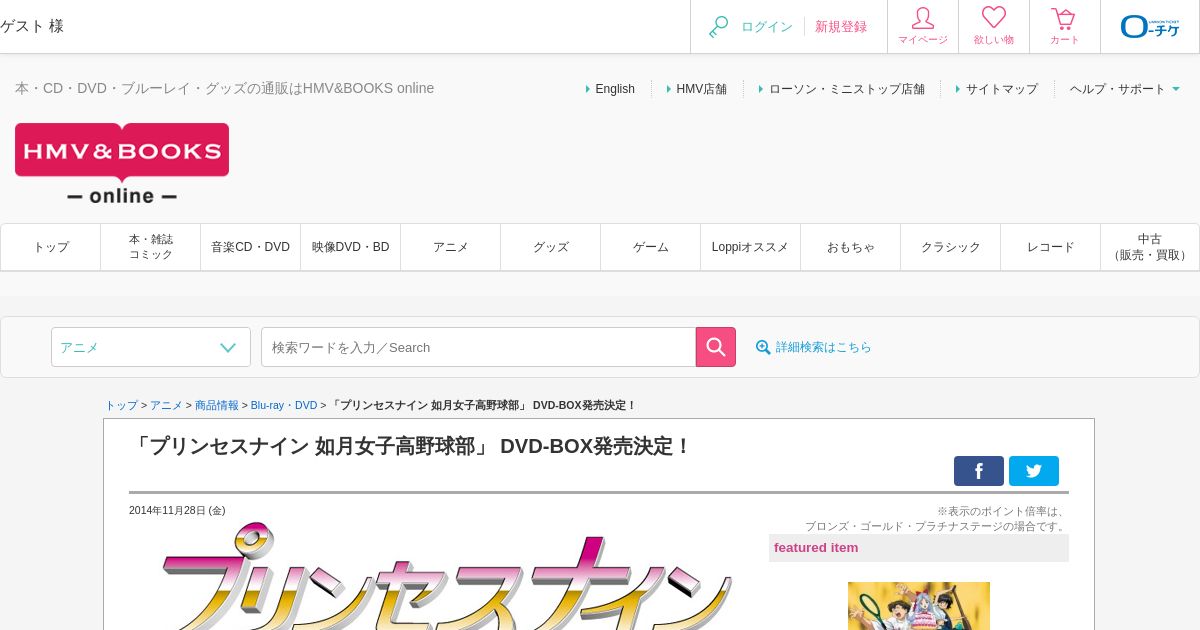Select the ゲーム navigation tab

pos(651,247)
